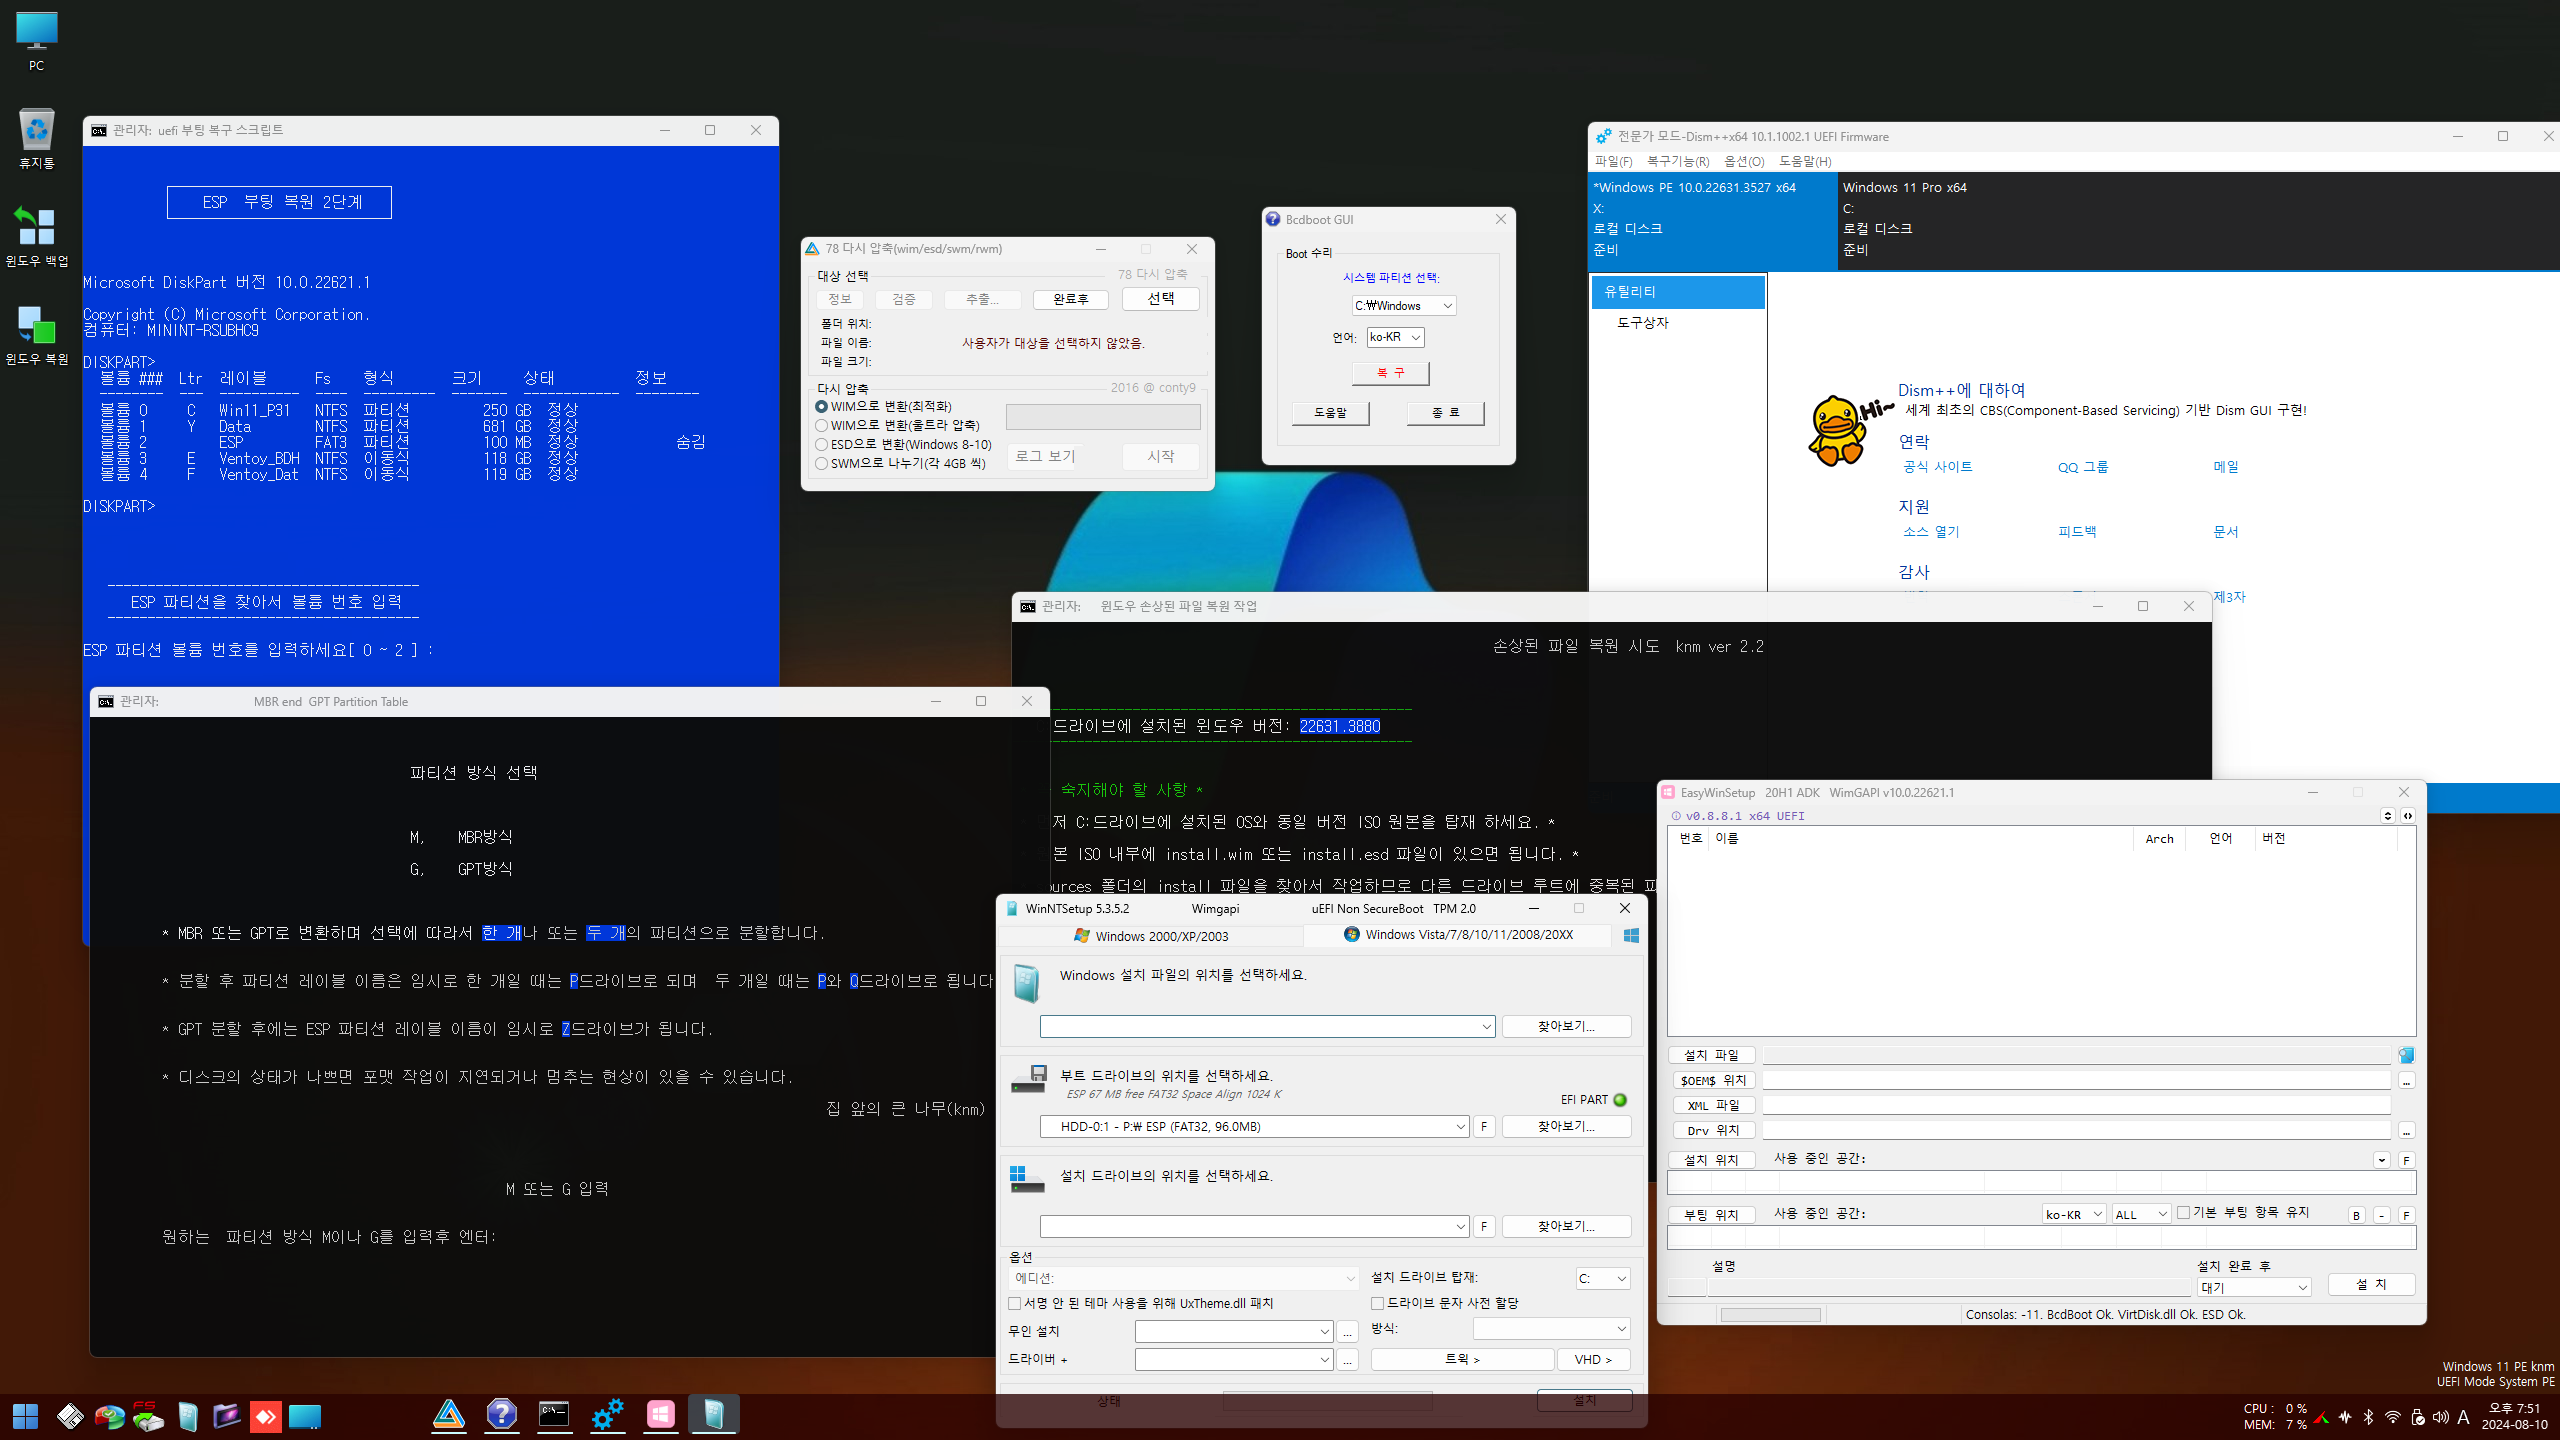This screenshot has width=2560, height=1440.
Task: Open the Windows Start button on taskbar
Action: pos(25,1416)
